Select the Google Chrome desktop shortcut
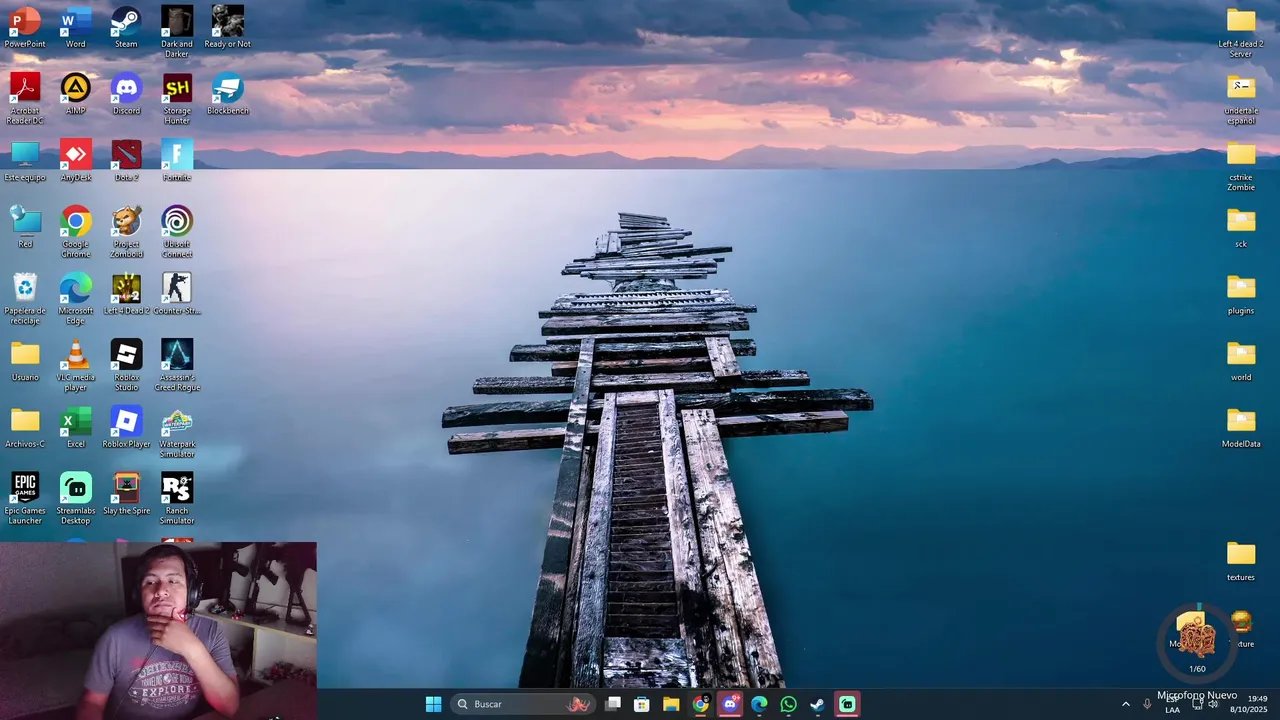Viewport: 1280px width, 720px height. coord(76,232)
